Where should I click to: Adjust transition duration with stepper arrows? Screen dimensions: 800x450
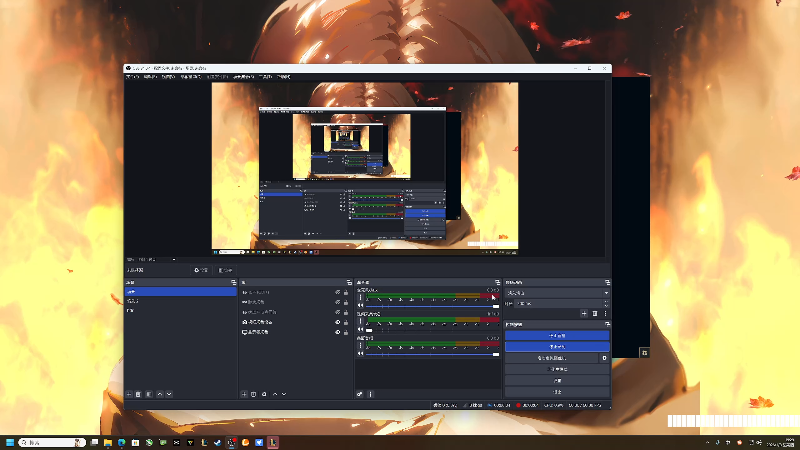606,304
